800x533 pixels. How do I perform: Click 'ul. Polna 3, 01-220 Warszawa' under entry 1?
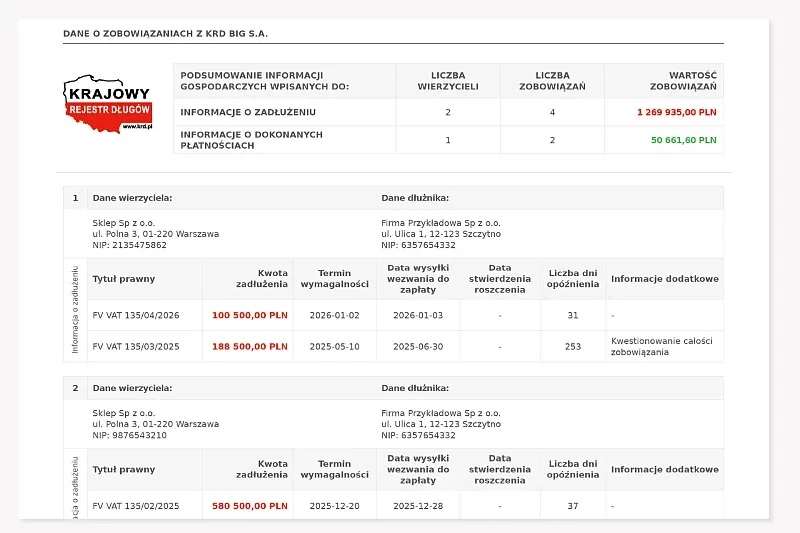click(x=156, y=234)
